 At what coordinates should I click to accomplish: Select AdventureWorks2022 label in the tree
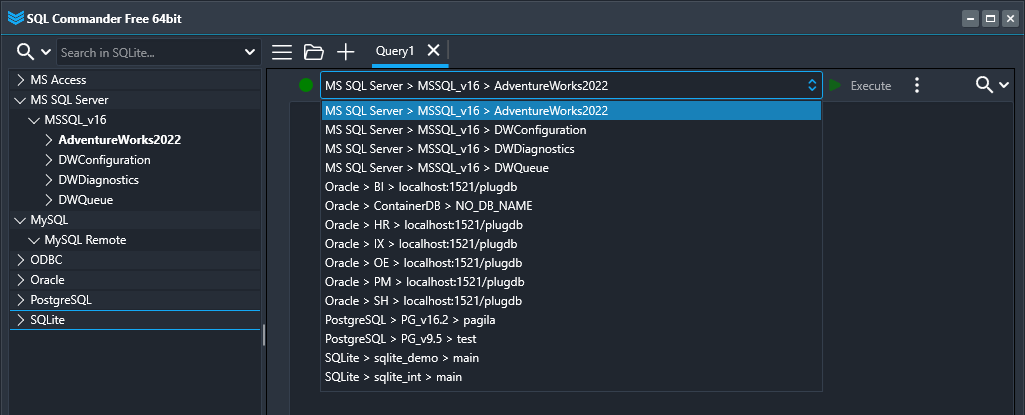[120, 140]
